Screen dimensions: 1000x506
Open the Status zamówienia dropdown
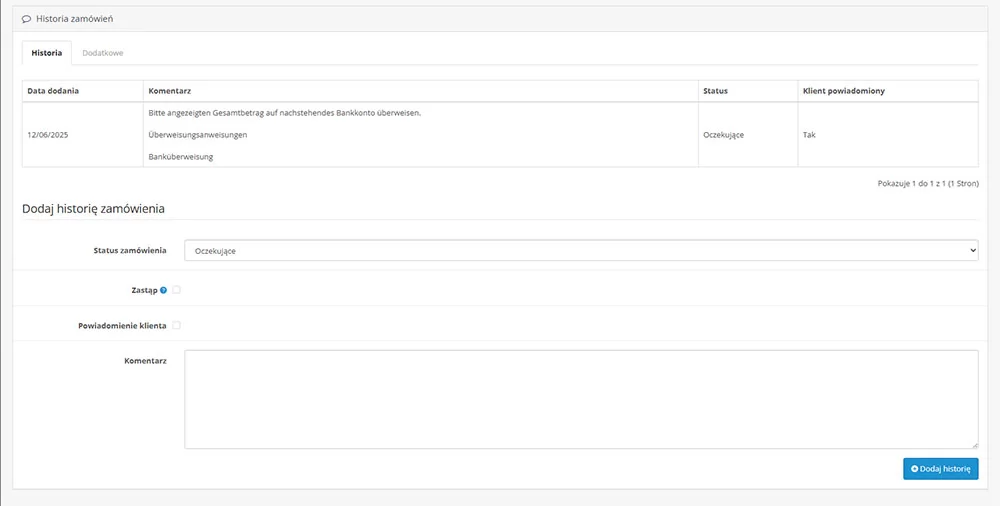(580, 250)
